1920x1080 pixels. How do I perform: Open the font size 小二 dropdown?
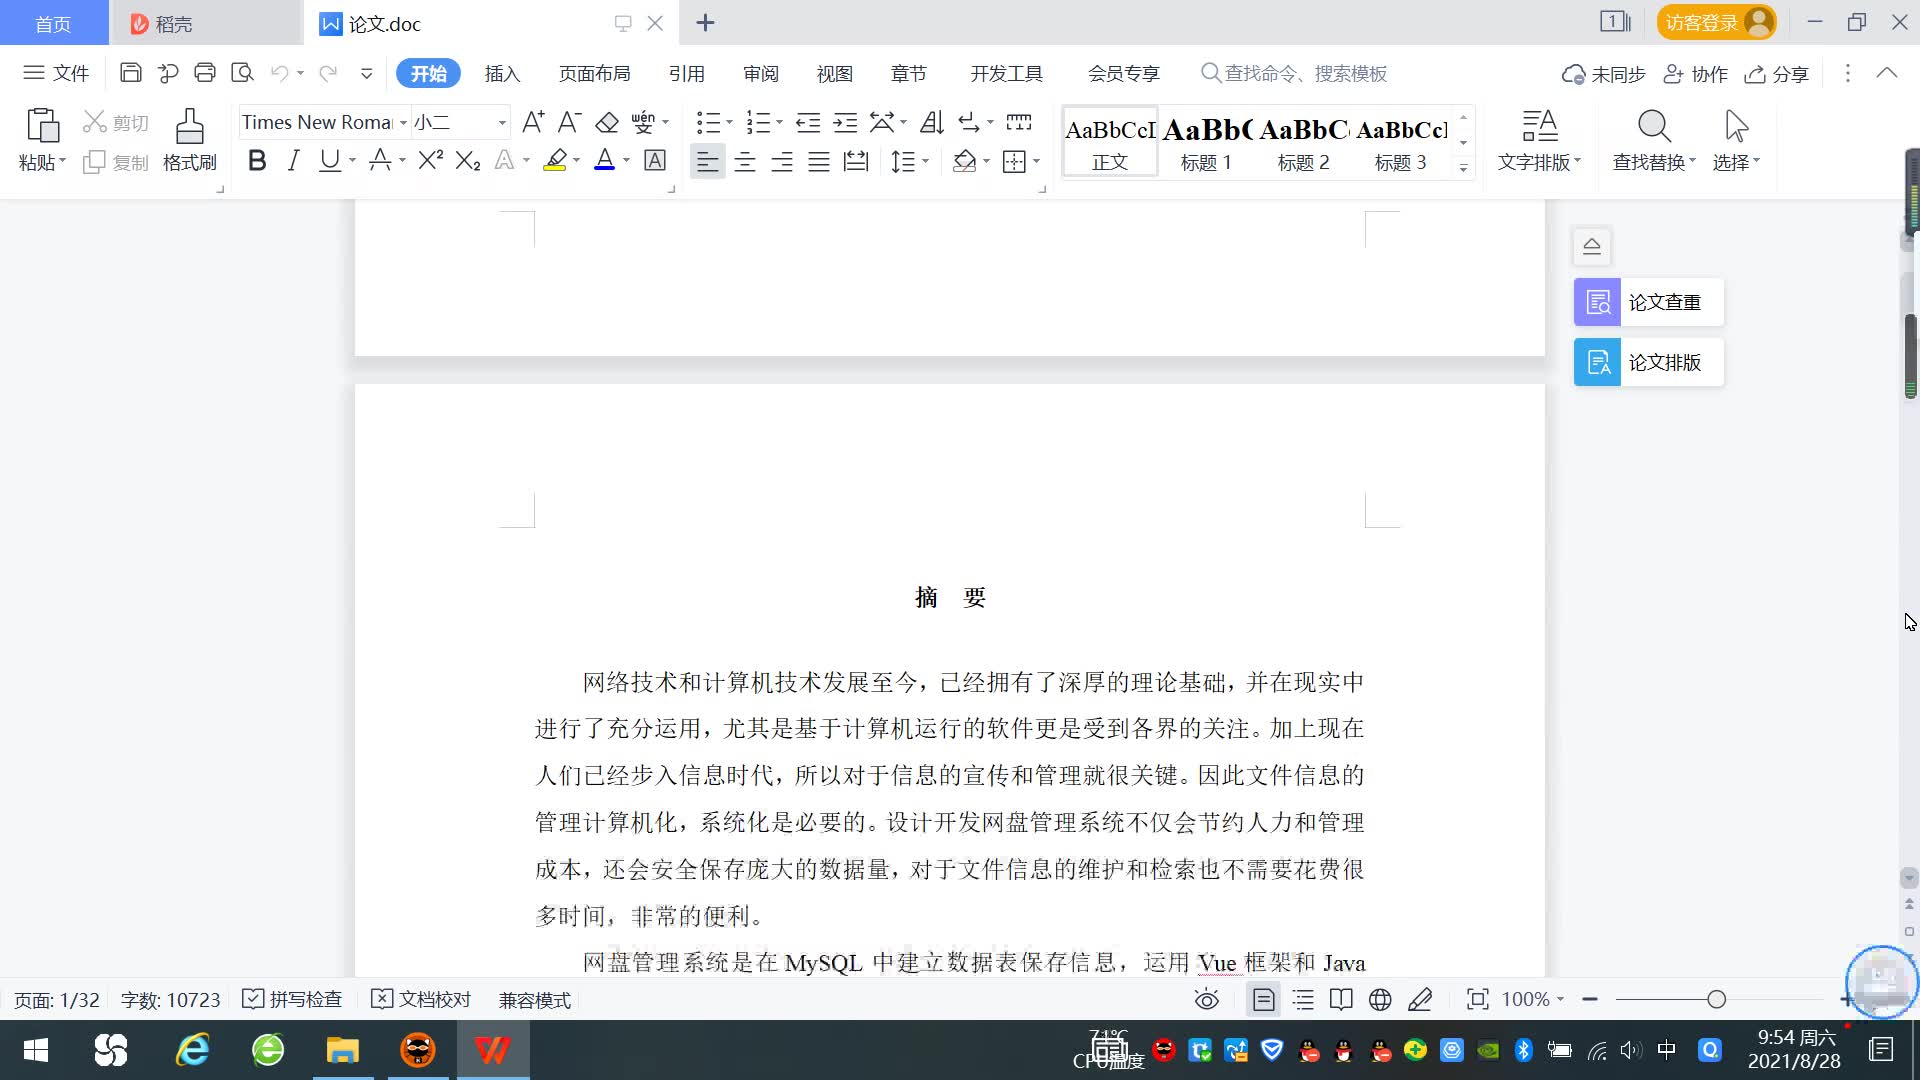click(502, 123)
